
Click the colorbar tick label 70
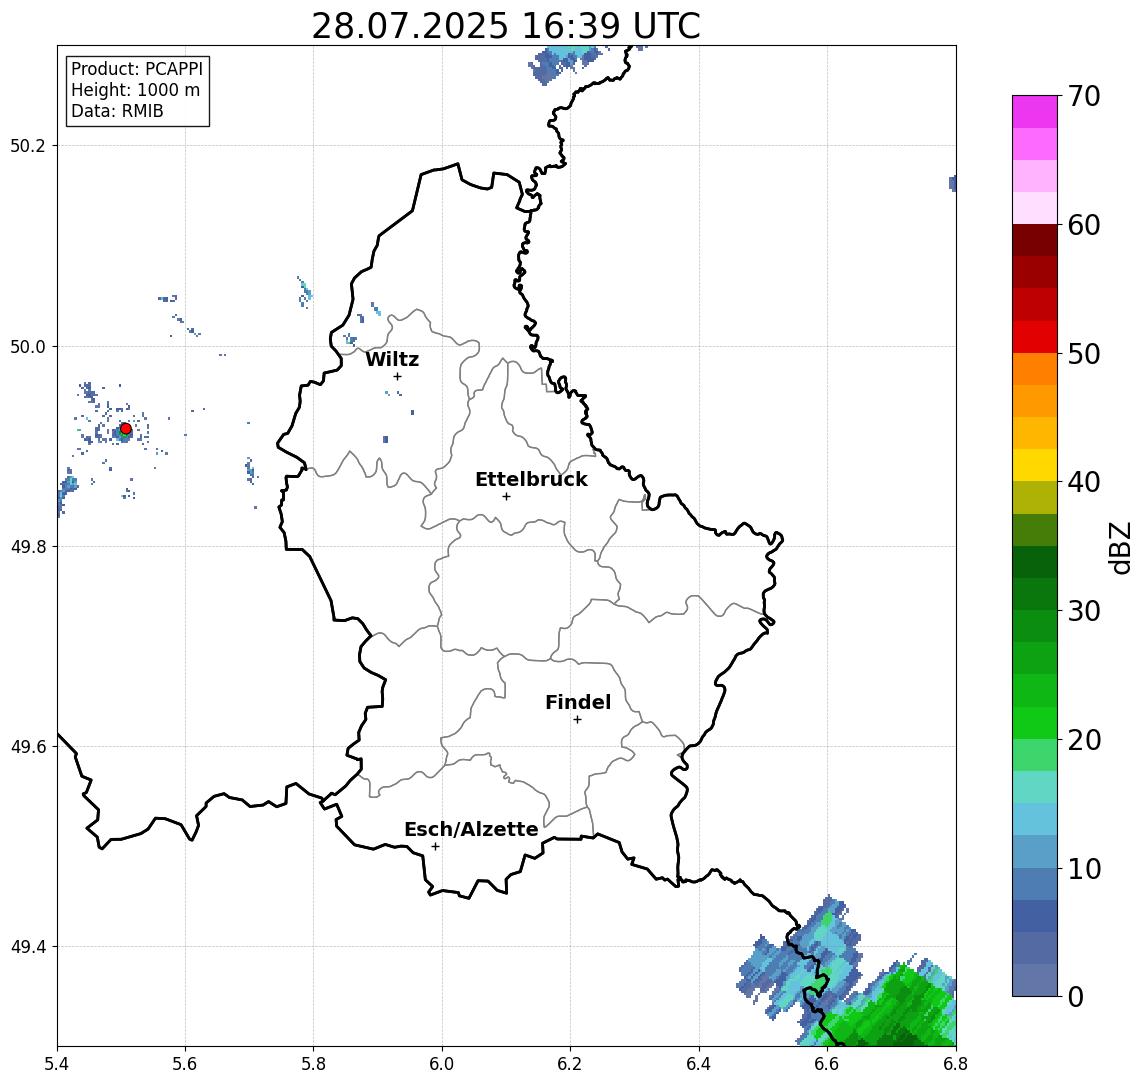(x=1084, y=96)
